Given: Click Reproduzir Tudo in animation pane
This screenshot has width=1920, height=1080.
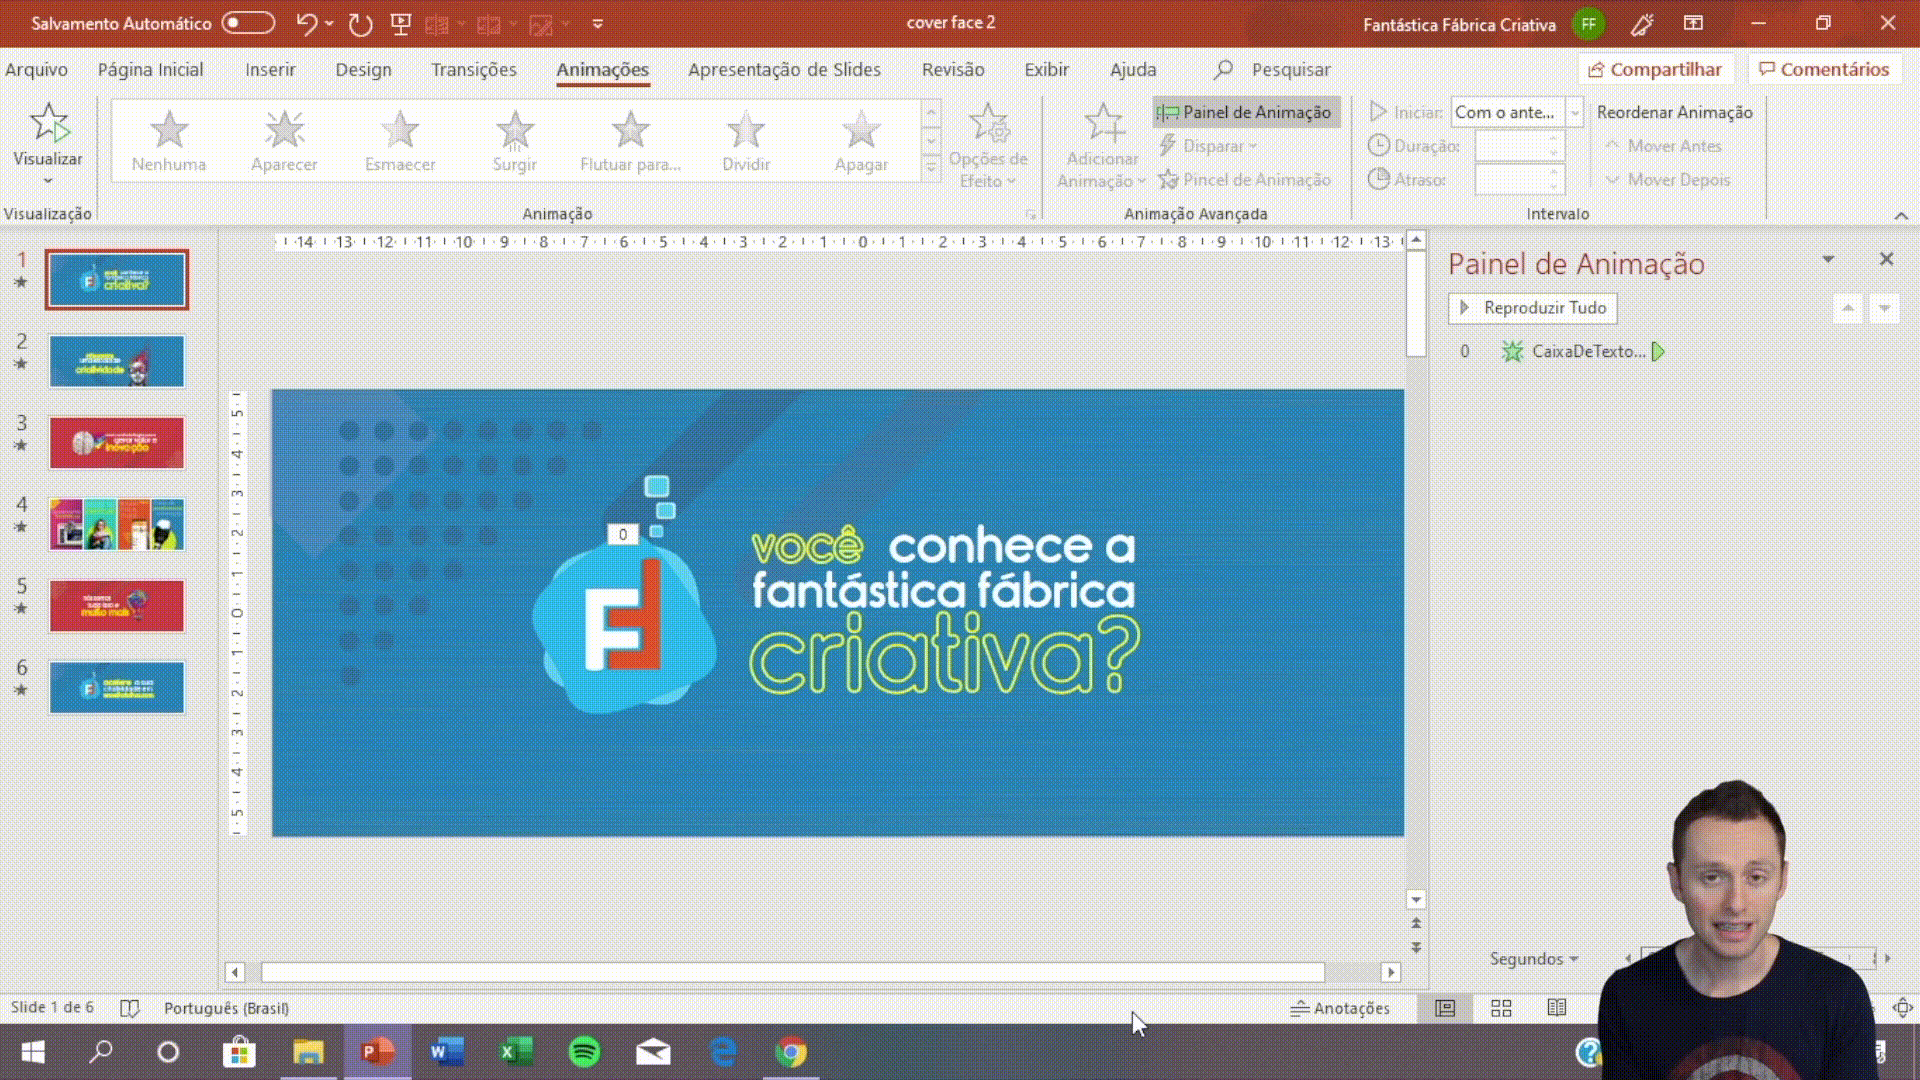Looking at the screenshot, I should tap(1532, 308).
